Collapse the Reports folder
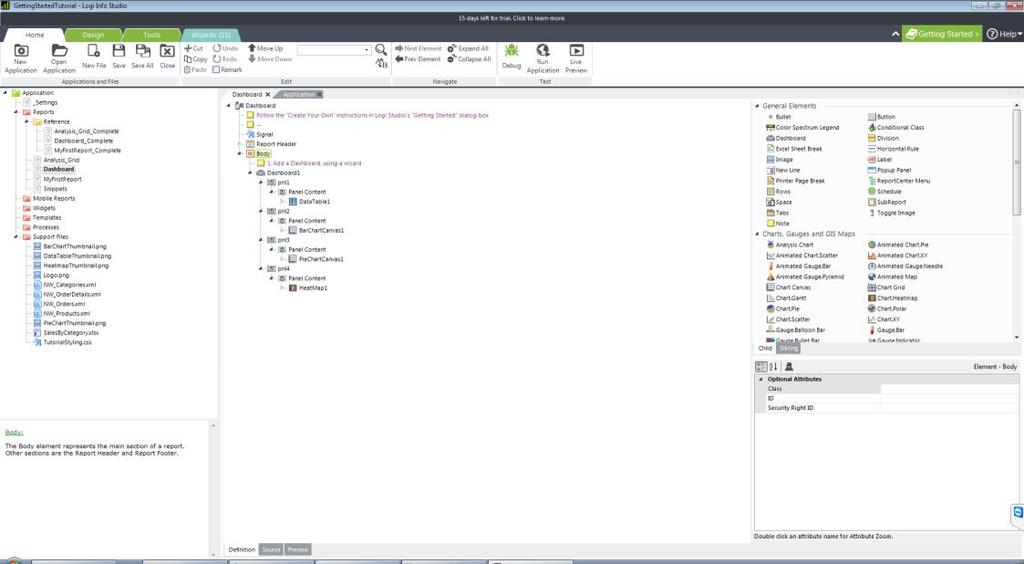The image size is (1024, 564). point(16,112)
